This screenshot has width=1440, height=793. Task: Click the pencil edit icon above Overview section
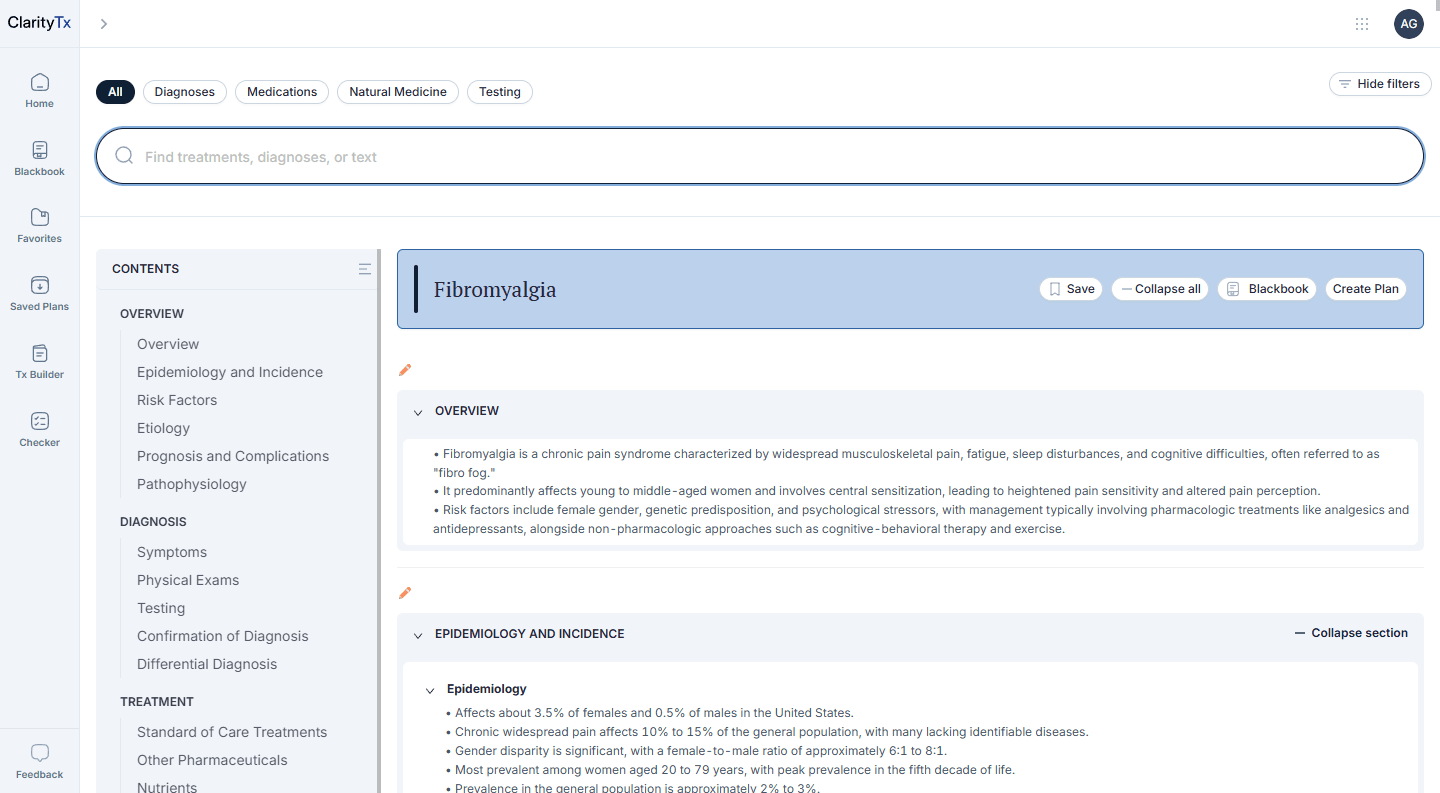click(405, 369)
